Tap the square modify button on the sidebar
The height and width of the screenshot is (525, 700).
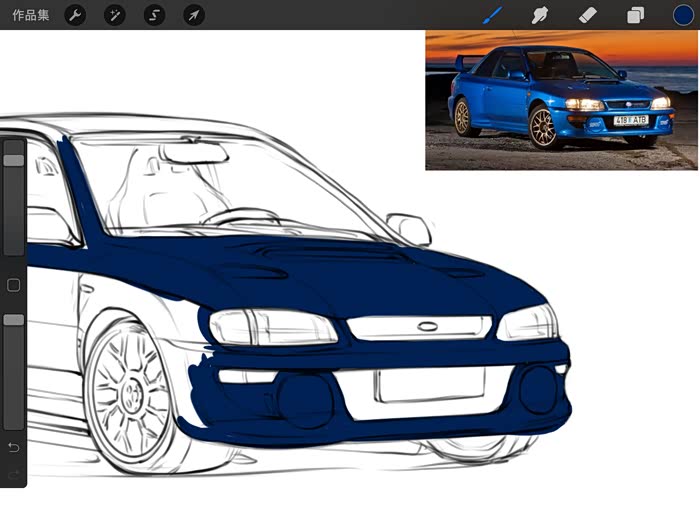tap(13, 285)
